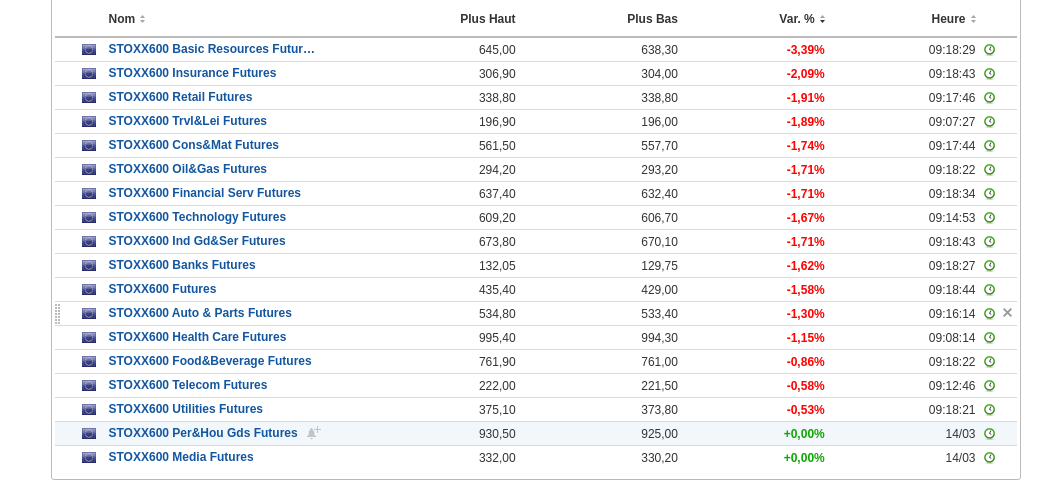Click the Plus Bas column header

[652, 19]
